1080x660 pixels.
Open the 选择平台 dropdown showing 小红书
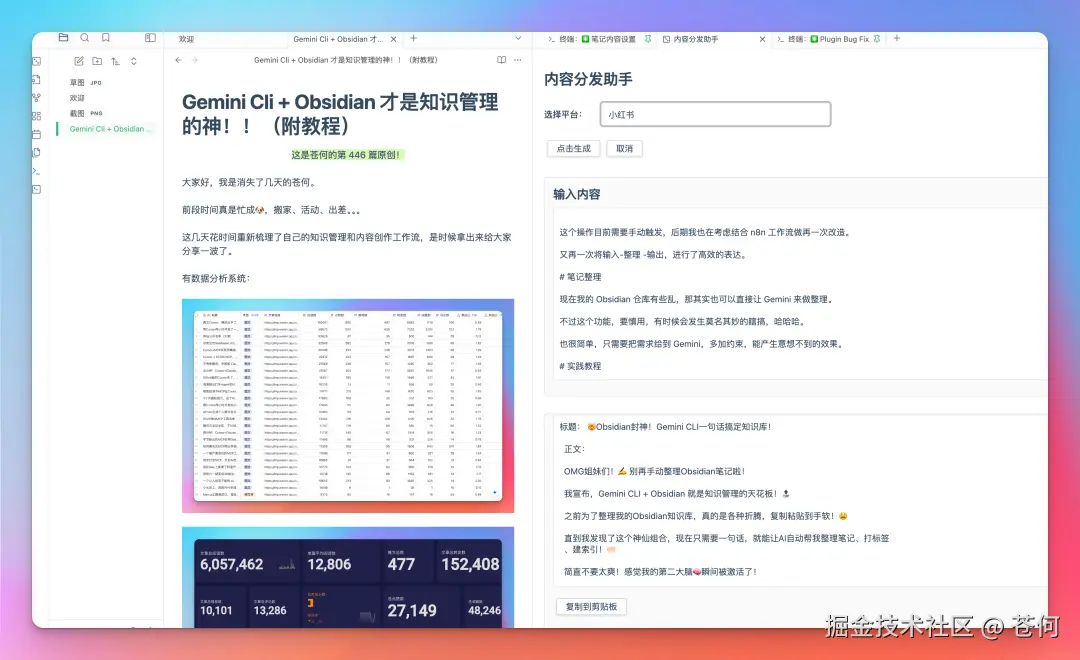point(714,114)
